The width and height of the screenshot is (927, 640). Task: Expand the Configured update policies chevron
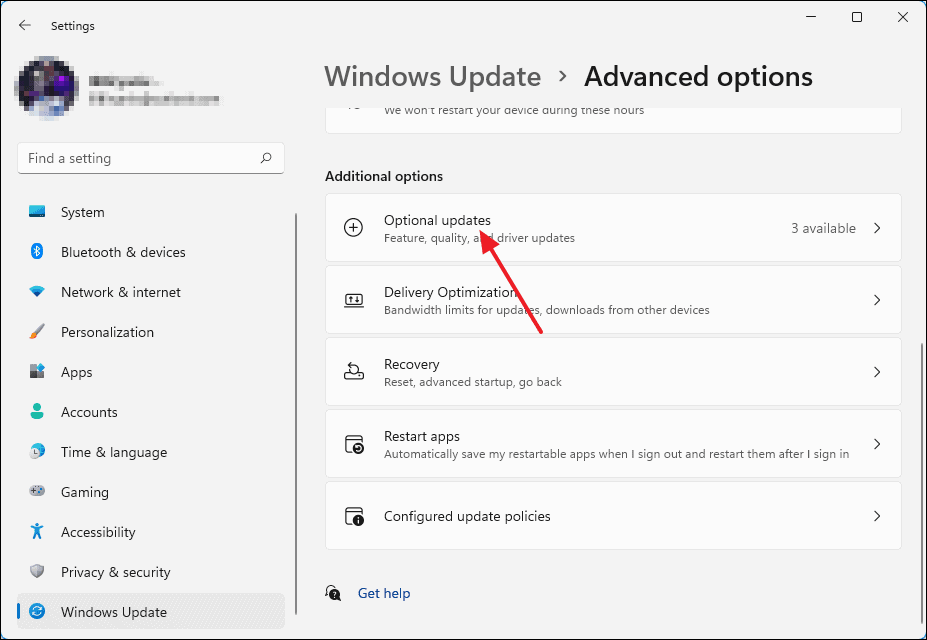(x=877, y=515)
